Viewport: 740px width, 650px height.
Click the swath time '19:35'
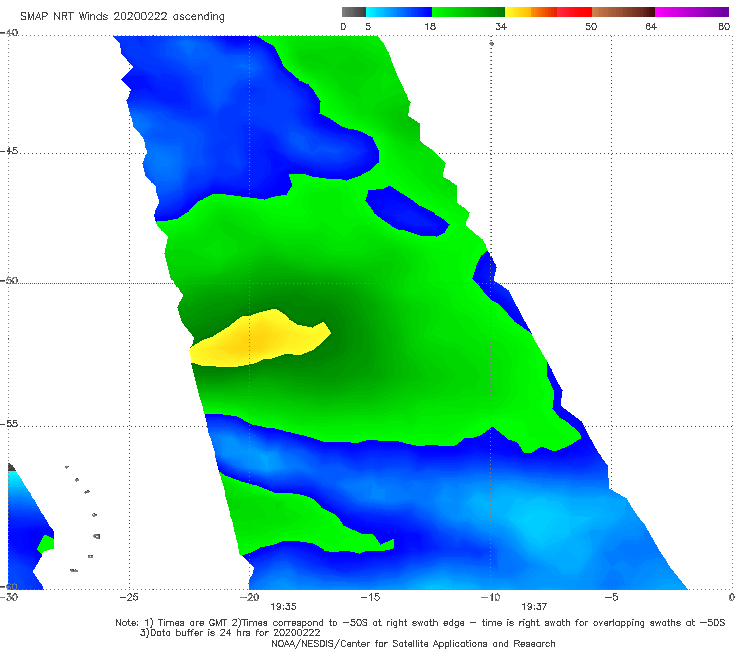283,607
